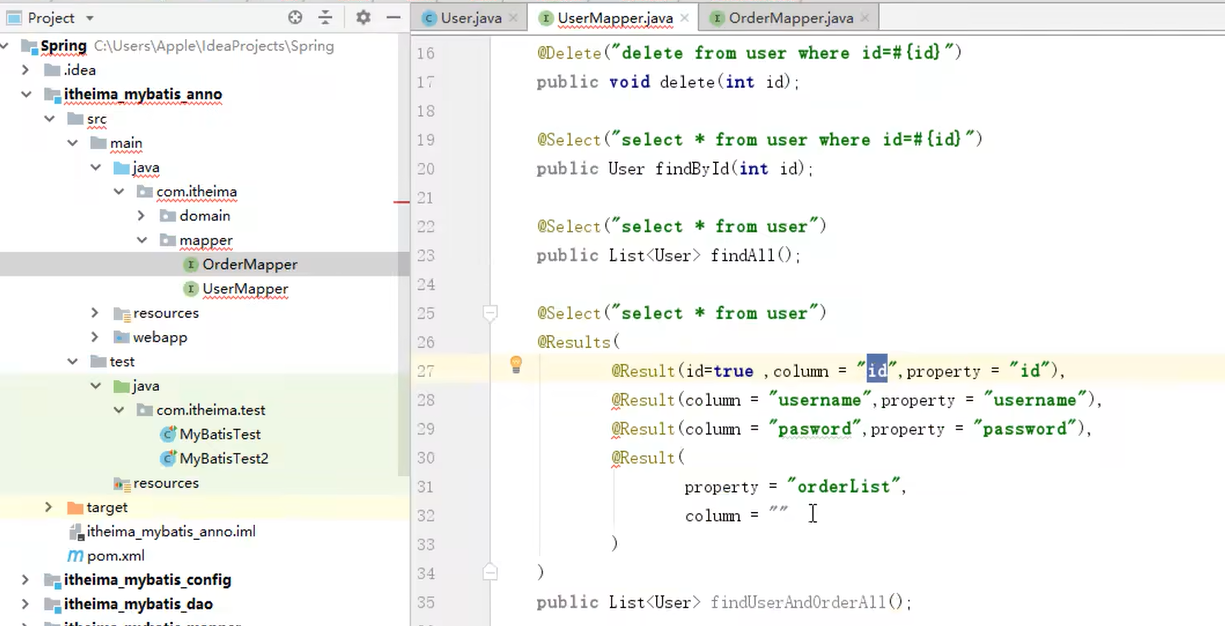
Task: Expand the target folder
Action: 48,507
